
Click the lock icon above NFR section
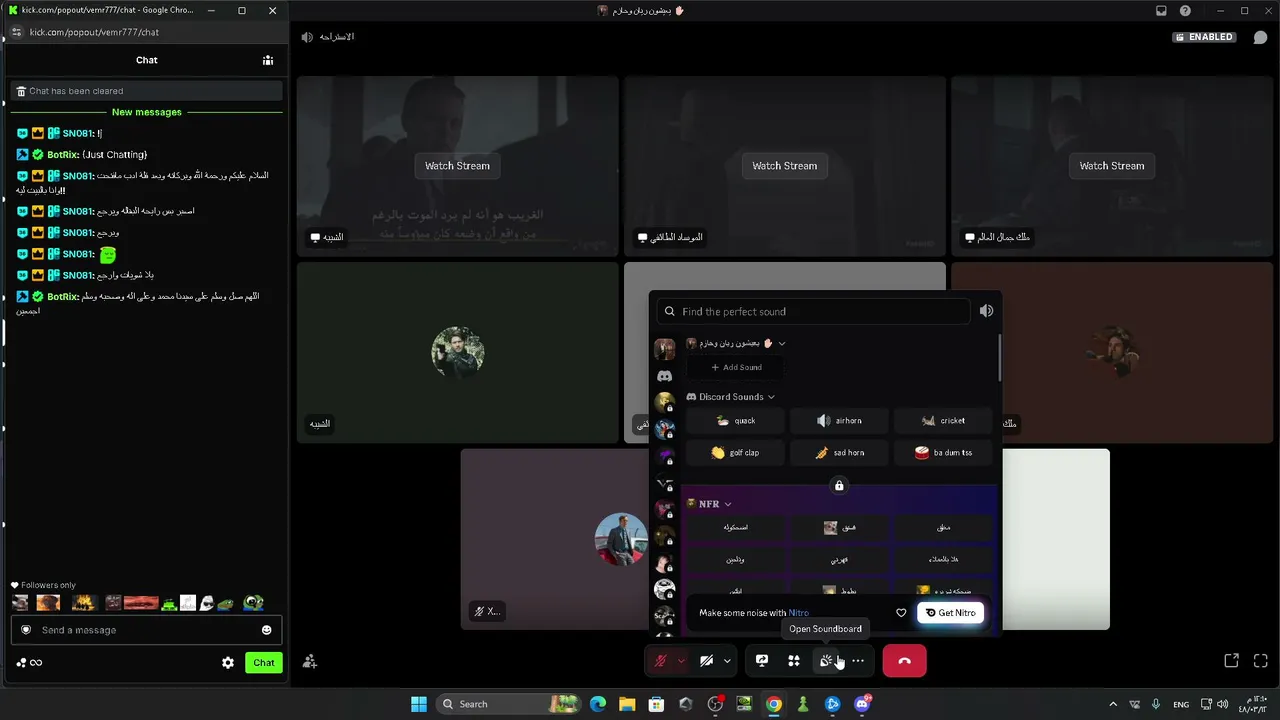[x=839, y=486]
